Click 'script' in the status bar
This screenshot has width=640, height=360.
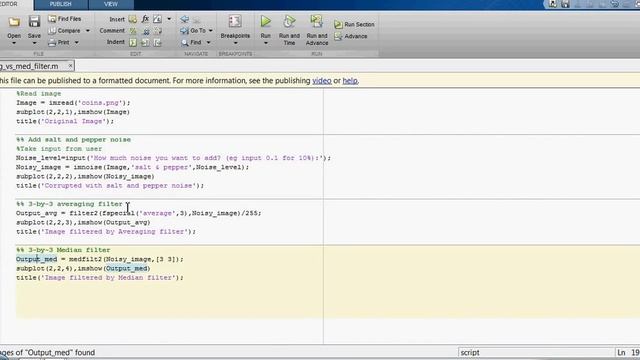point(470,353)
